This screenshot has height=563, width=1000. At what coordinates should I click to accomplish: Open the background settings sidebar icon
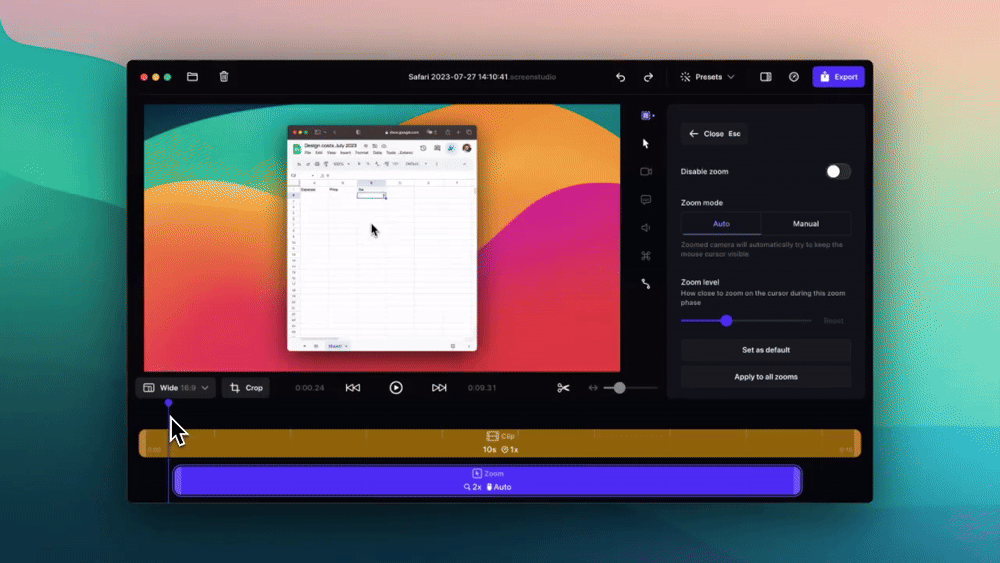point(646,115)
